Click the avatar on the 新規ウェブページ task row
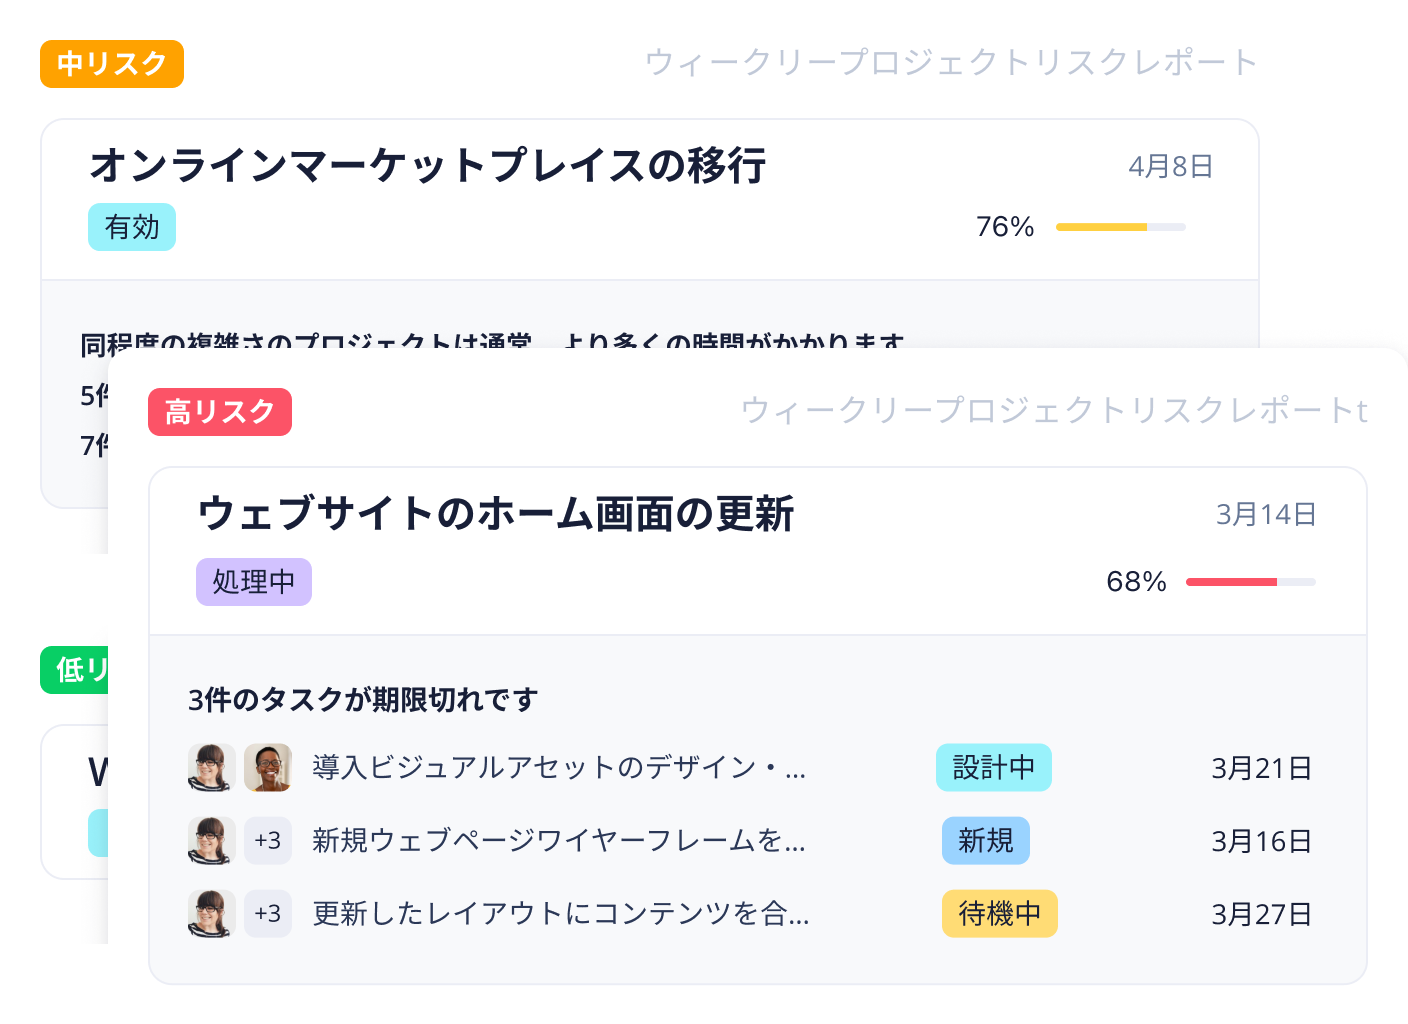Viewport: 1408px width, 1024px height. click(x=211, y=841)
